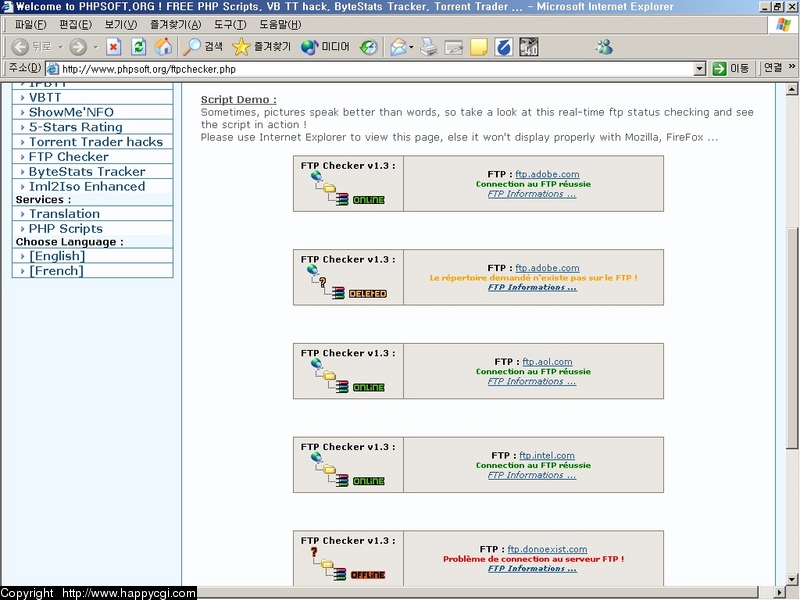Image resolution: width=800 pixels, height=600 pixels.
Task: Open FTP Informations under ftp.intel.com
Action: (532, 476)
